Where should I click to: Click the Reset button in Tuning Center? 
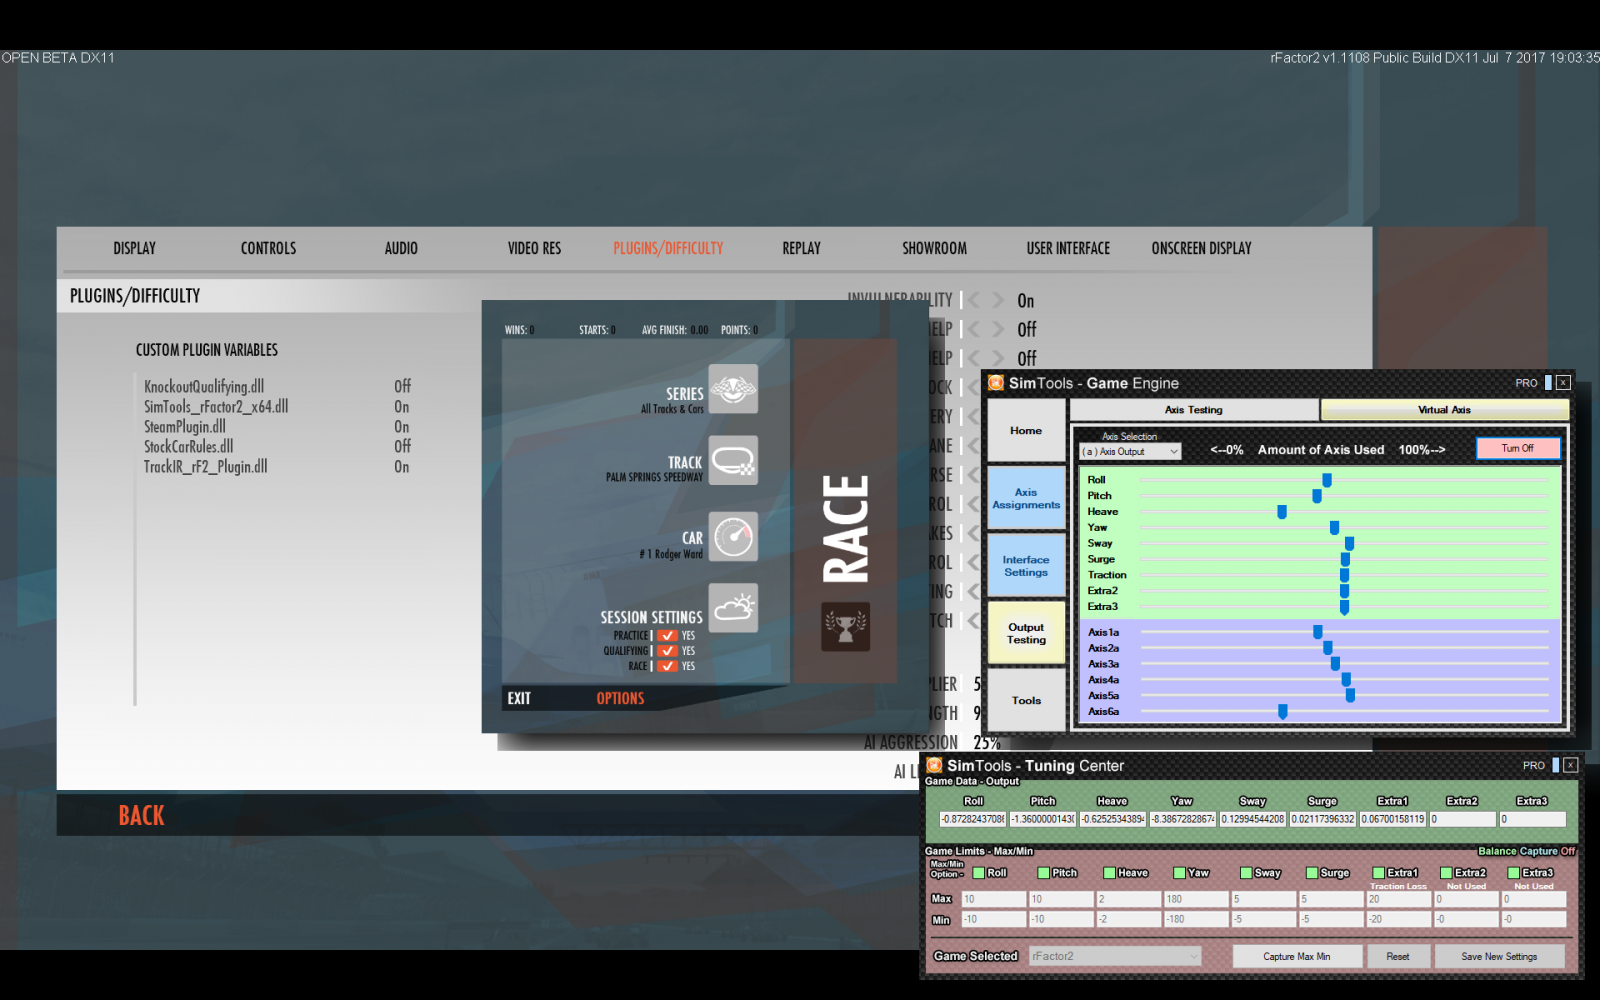tap(1398, 956)
